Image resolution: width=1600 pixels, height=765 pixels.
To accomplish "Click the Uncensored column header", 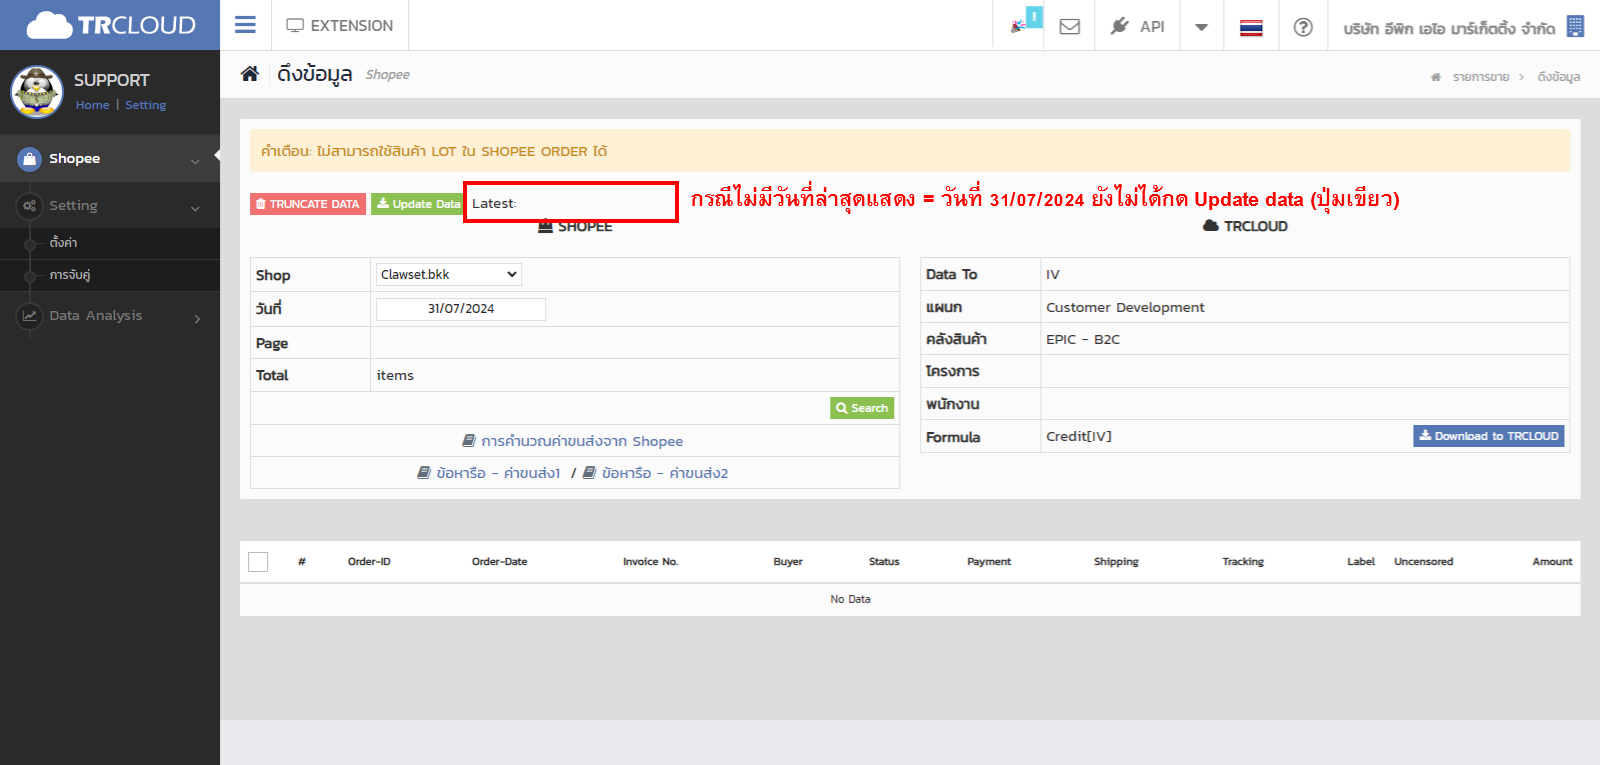I will tap(1423, 562).
